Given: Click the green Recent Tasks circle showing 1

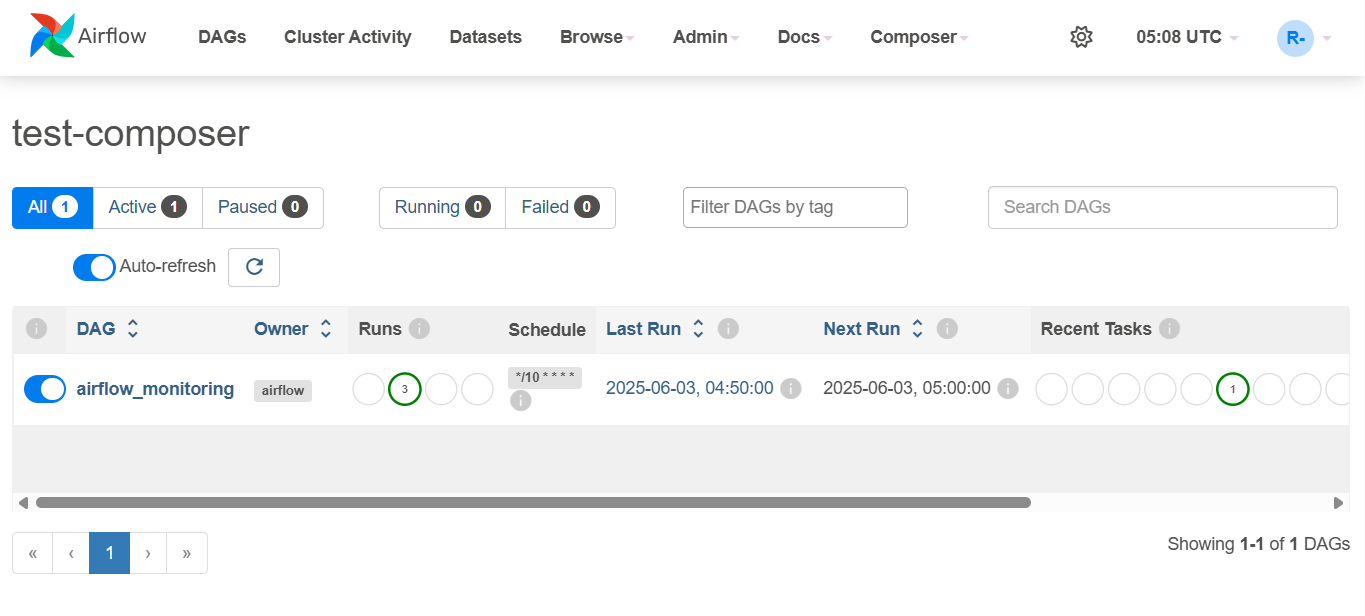Looking at the screenshot, I should (1233, 389).
